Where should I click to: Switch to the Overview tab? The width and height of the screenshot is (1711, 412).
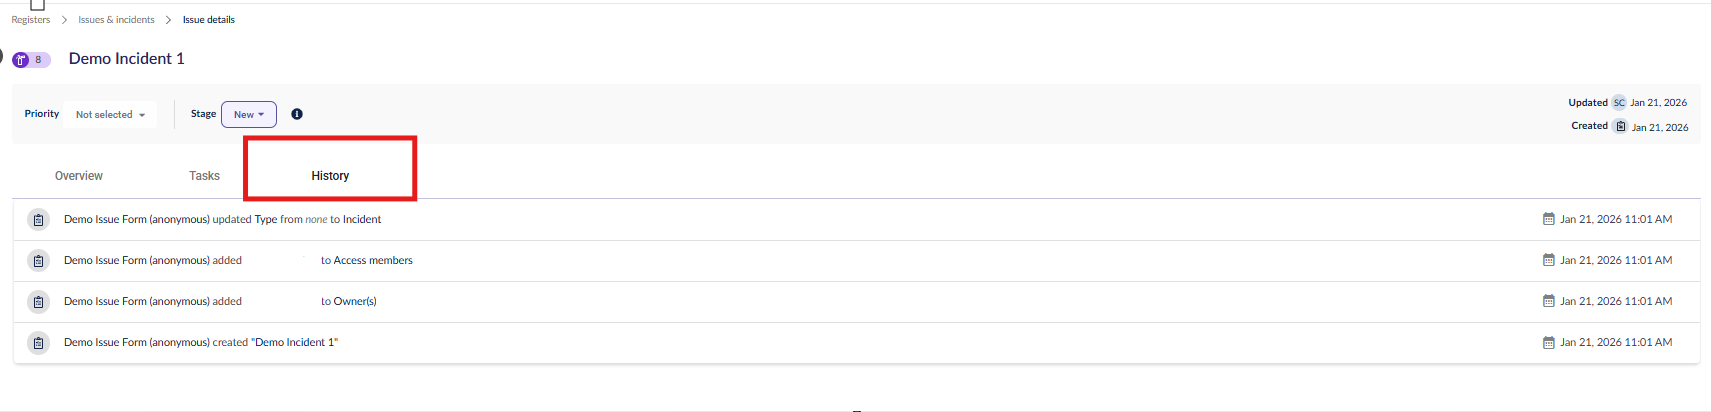point(79,176)
